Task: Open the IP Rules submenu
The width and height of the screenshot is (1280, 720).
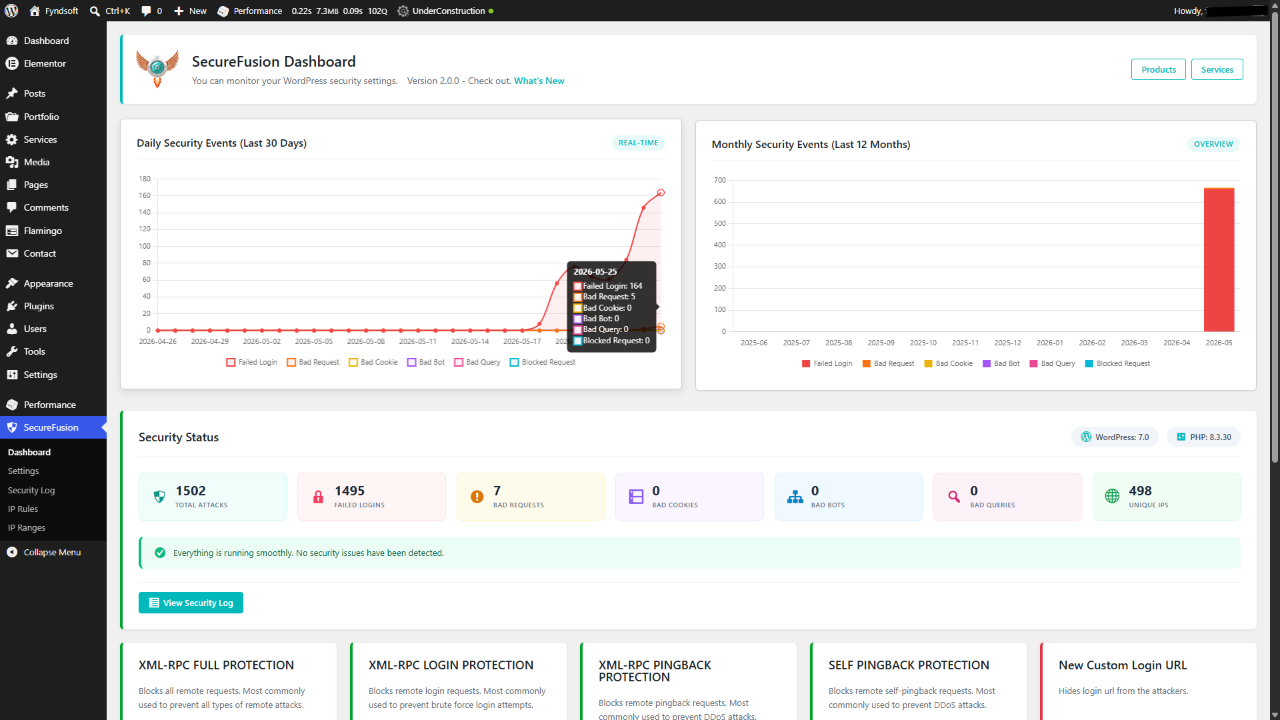Action: pyautogui.click(x=23, y=509)
